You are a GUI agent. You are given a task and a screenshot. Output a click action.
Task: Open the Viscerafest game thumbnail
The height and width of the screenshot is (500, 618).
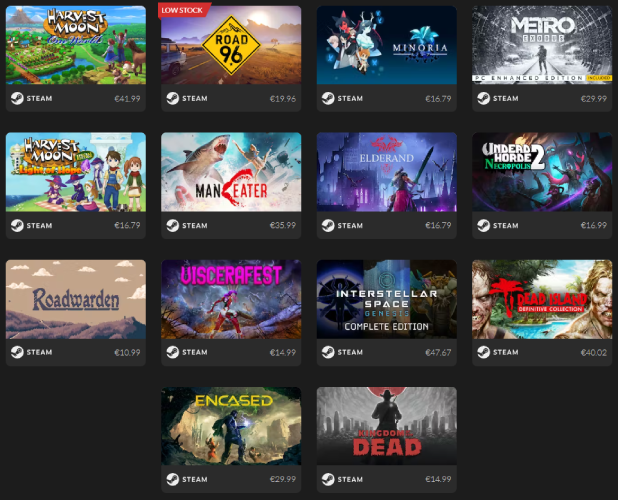(231, 299)
